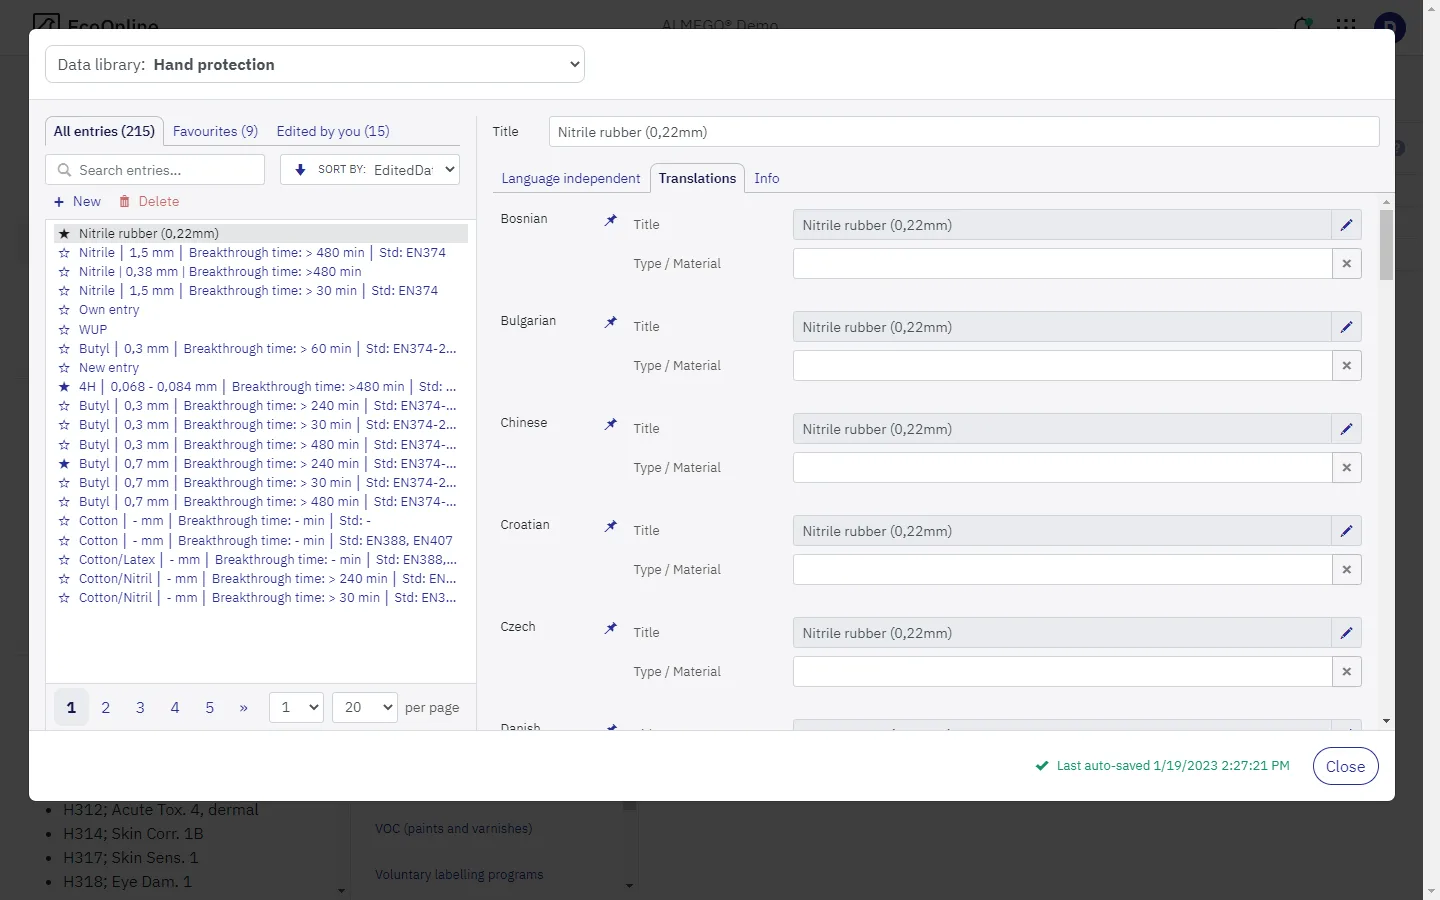Edit the Bosnian title with pencil icon
Screen dimensions: 1440x900
click(1347, 225)
